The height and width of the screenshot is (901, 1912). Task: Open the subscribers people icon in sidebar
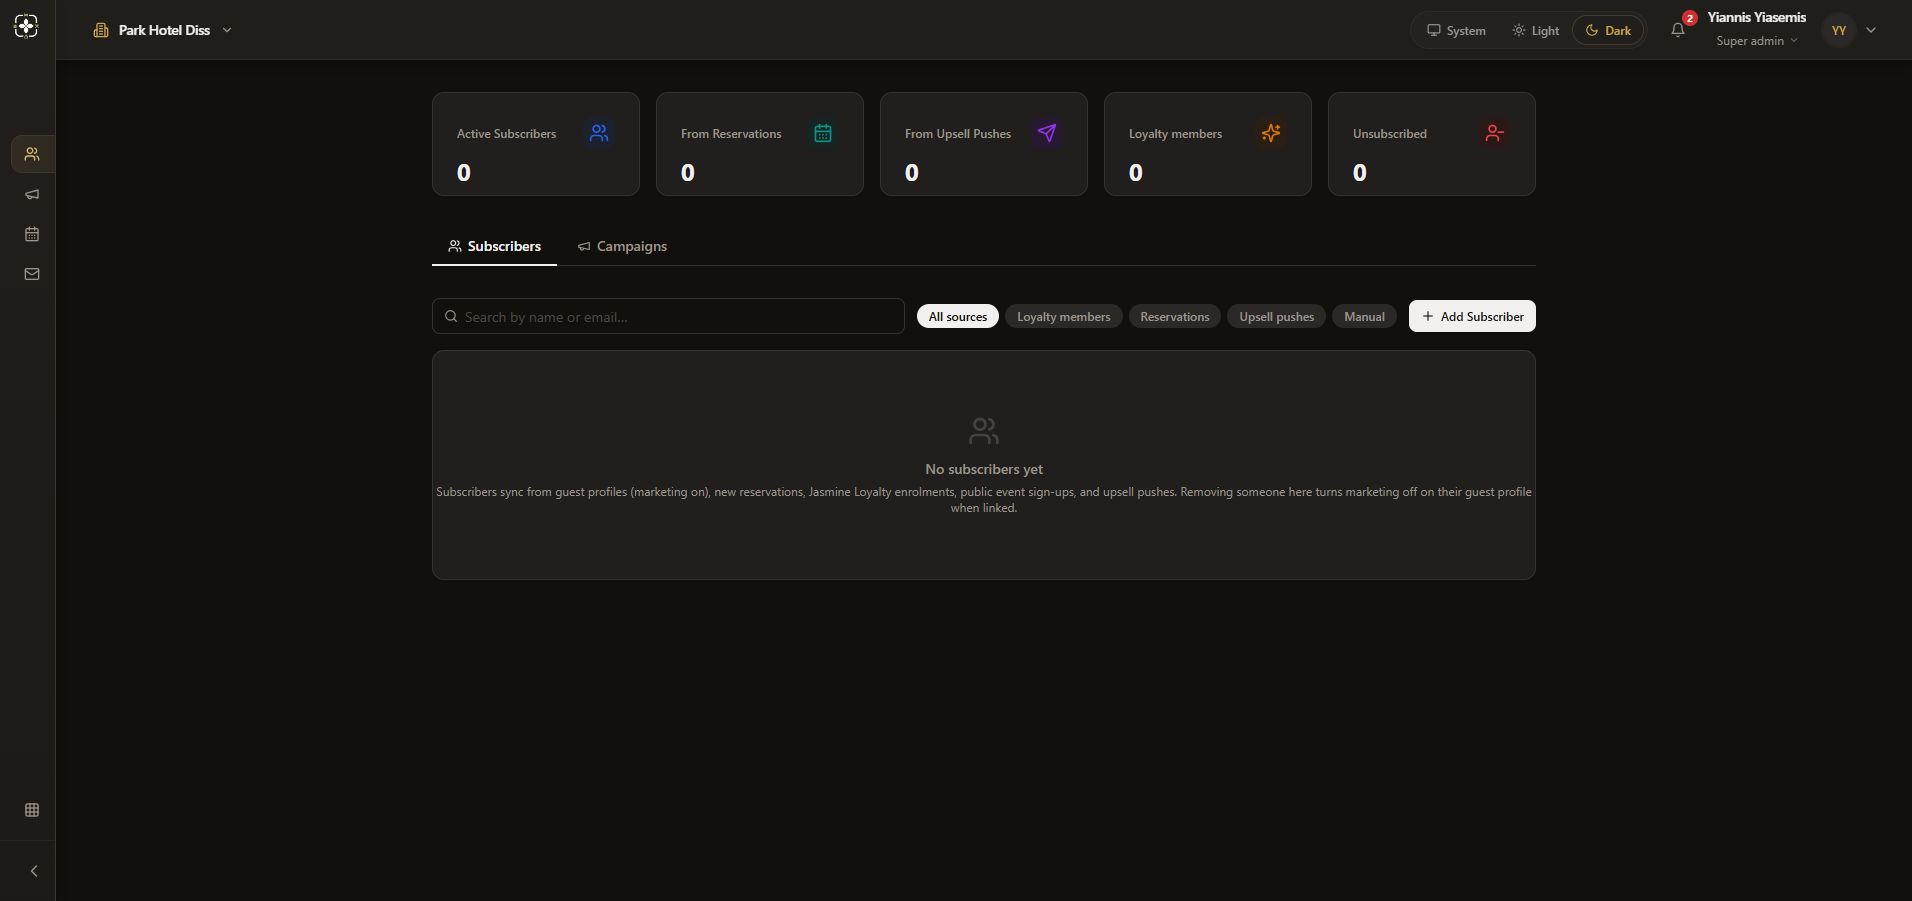(32, 154)
